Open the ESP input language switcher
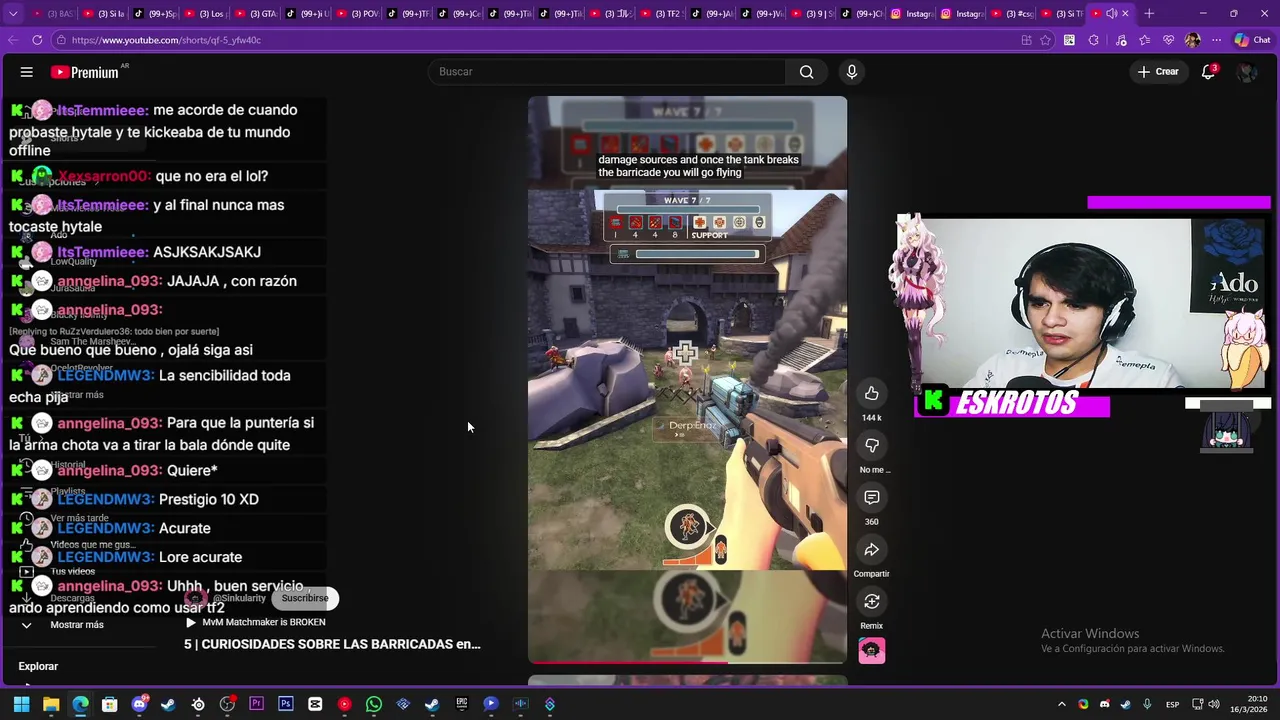Image resolution: width=1280 pixels, height=720 pixels. [1172, 704]
